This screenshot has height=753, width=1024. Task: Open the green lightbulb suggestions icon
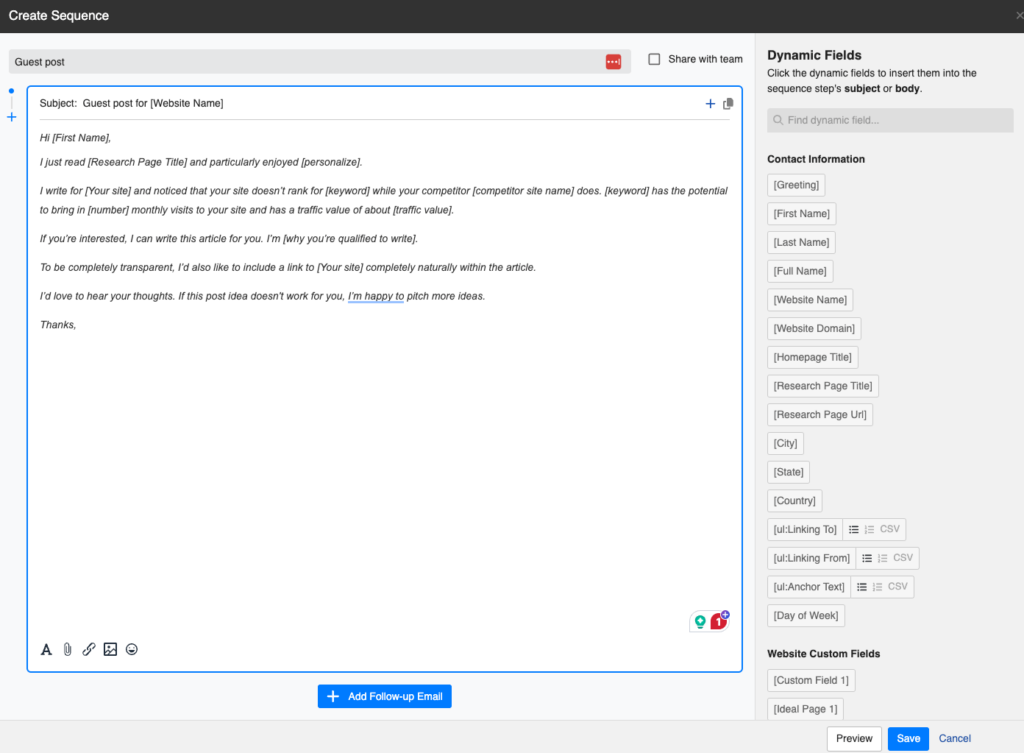(699, 620)
